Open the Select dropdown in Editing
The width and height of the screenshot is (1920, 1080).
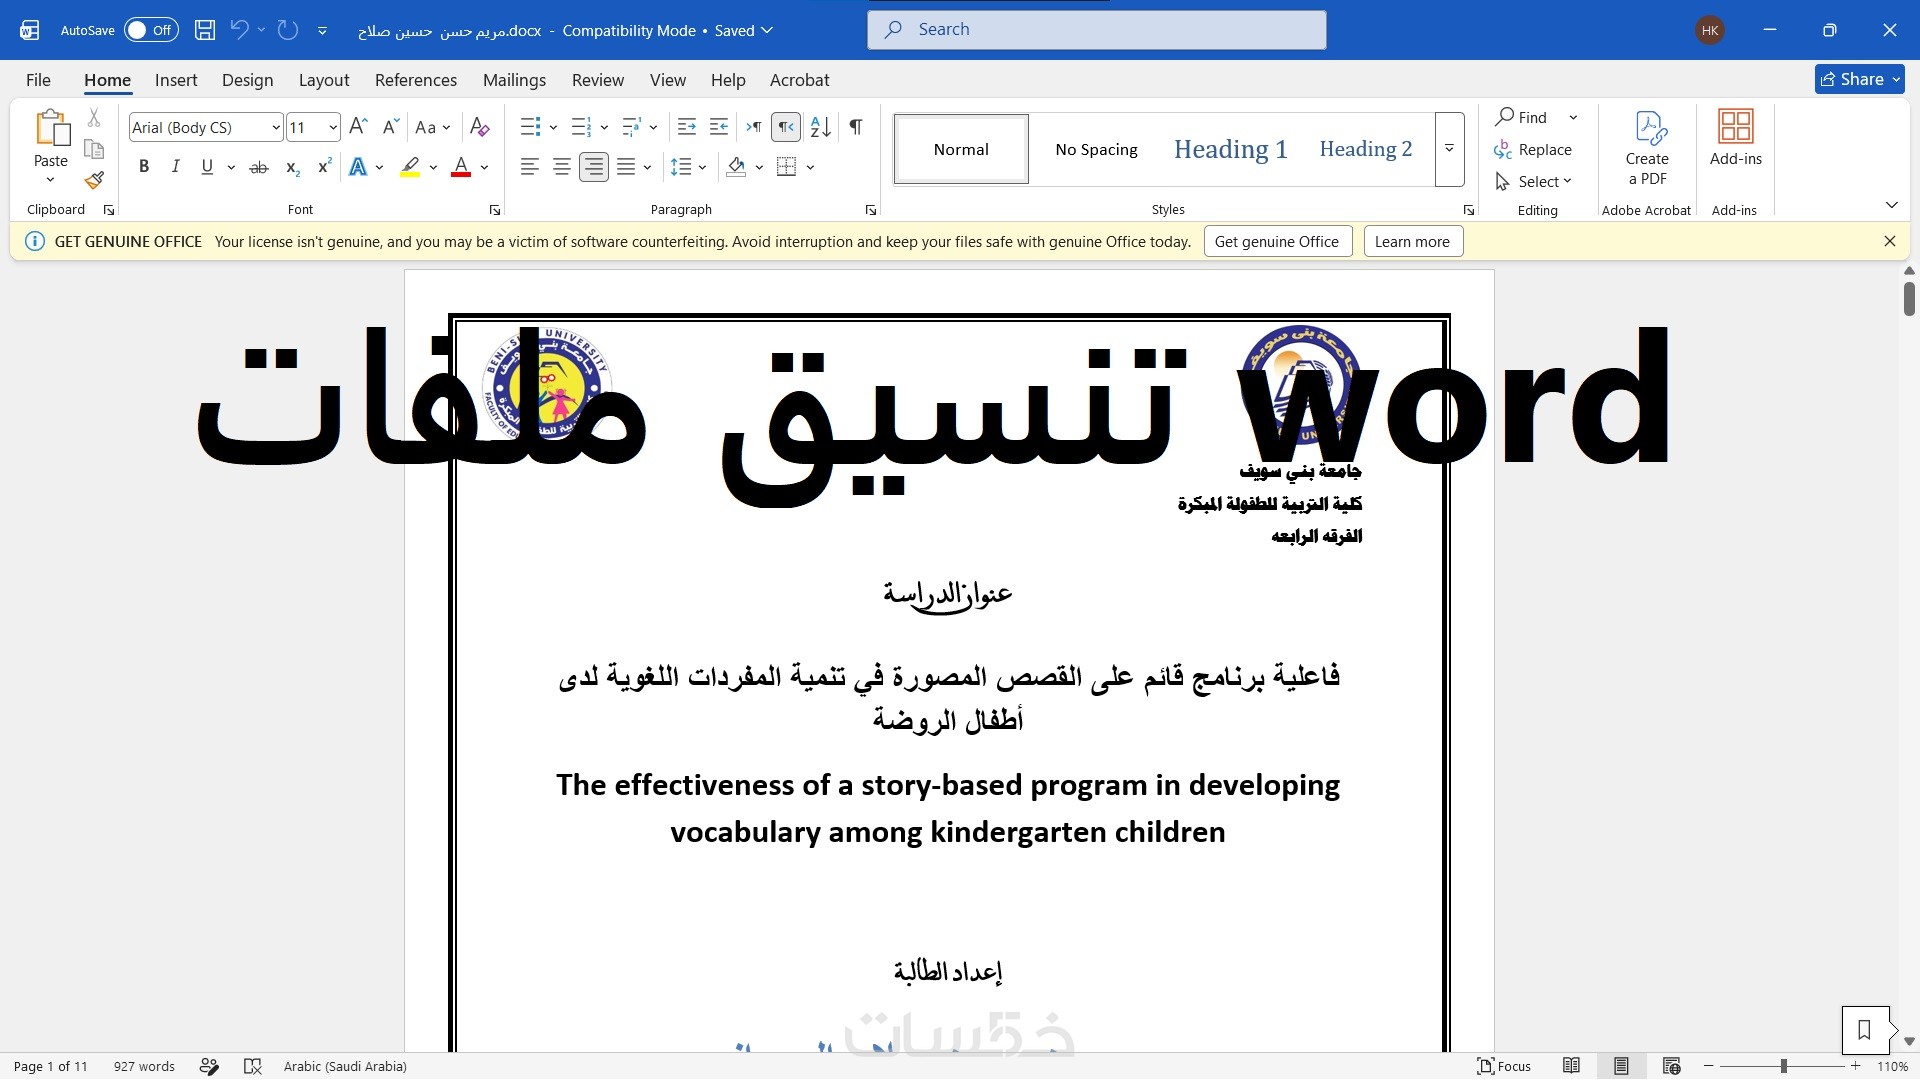(x=1534, y=181)
